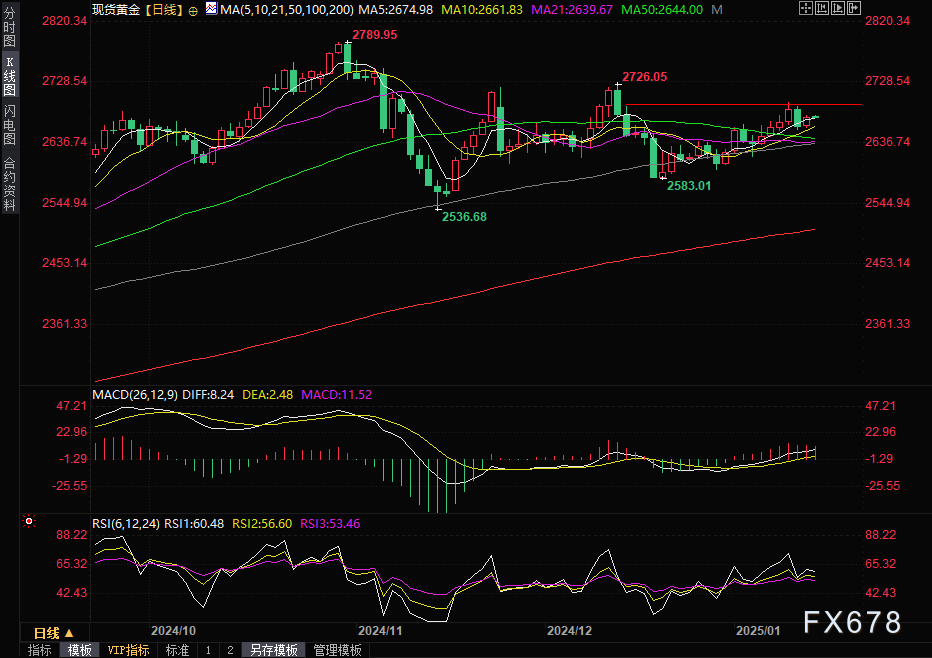
Task: Choose template number 1
Action: click(208, 650)
